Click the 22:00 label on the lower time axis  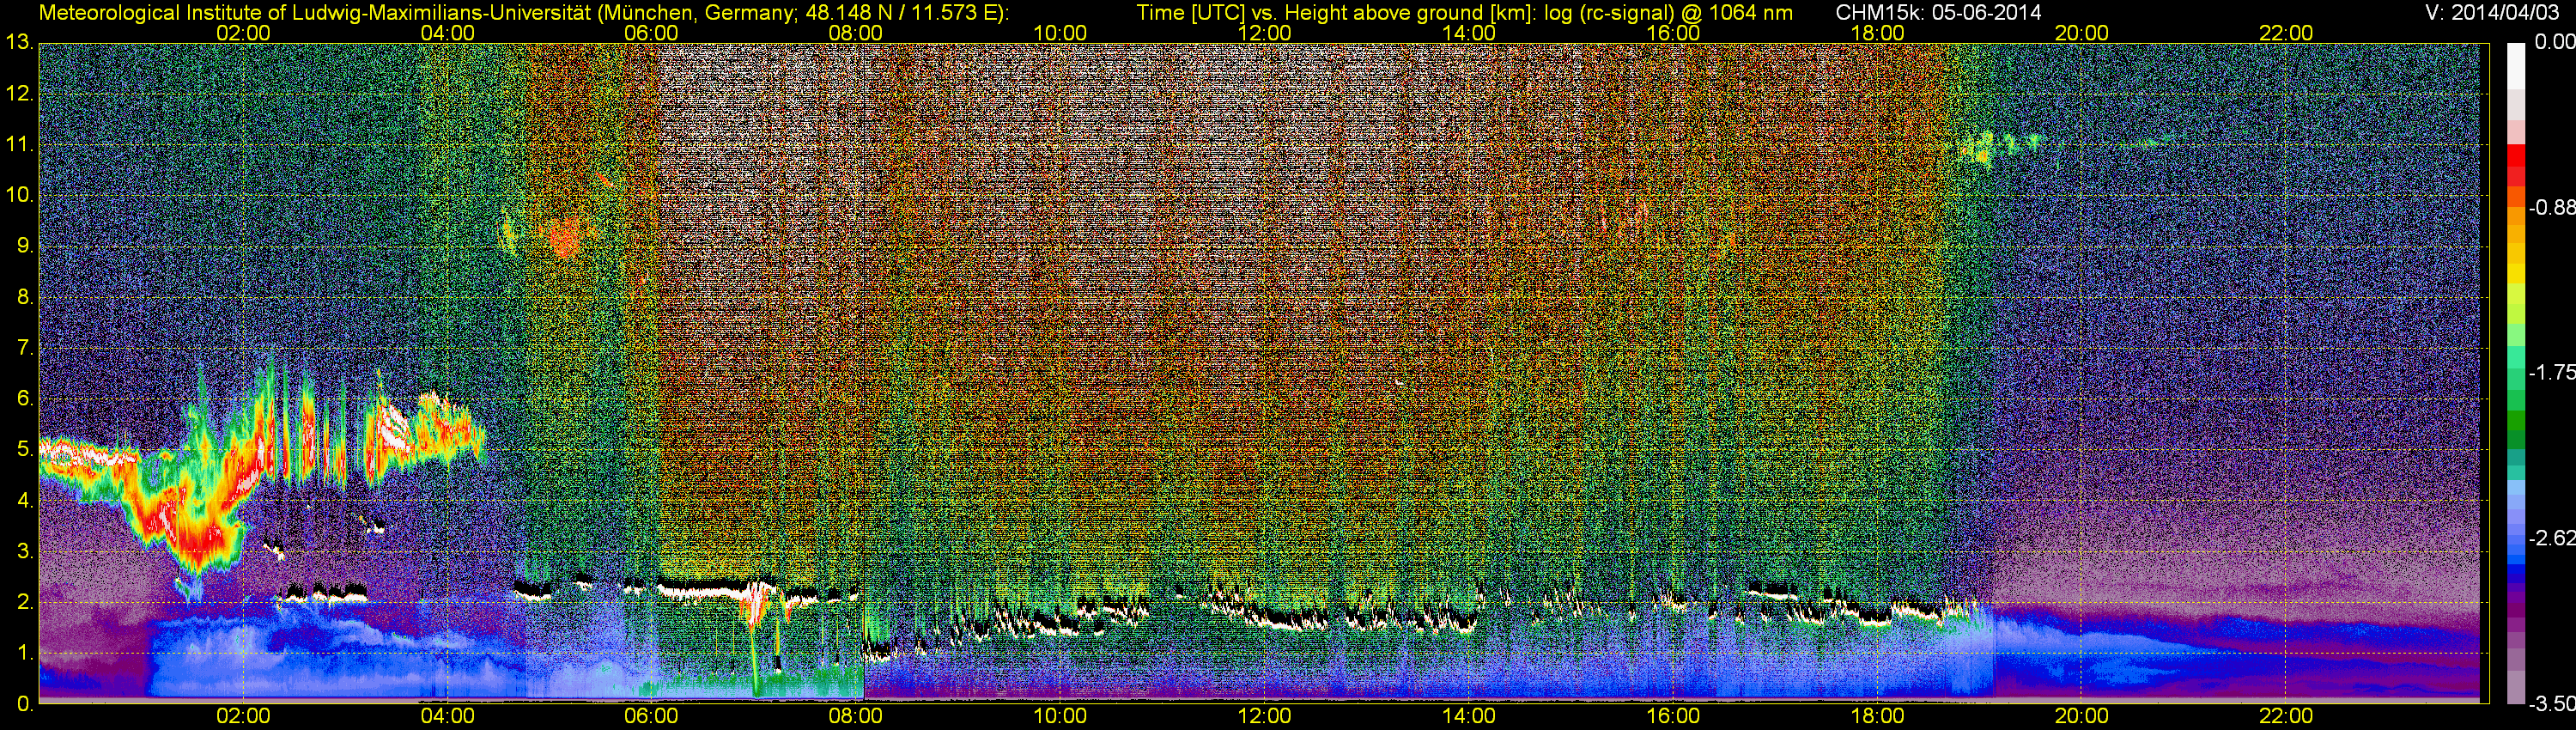2286,716
